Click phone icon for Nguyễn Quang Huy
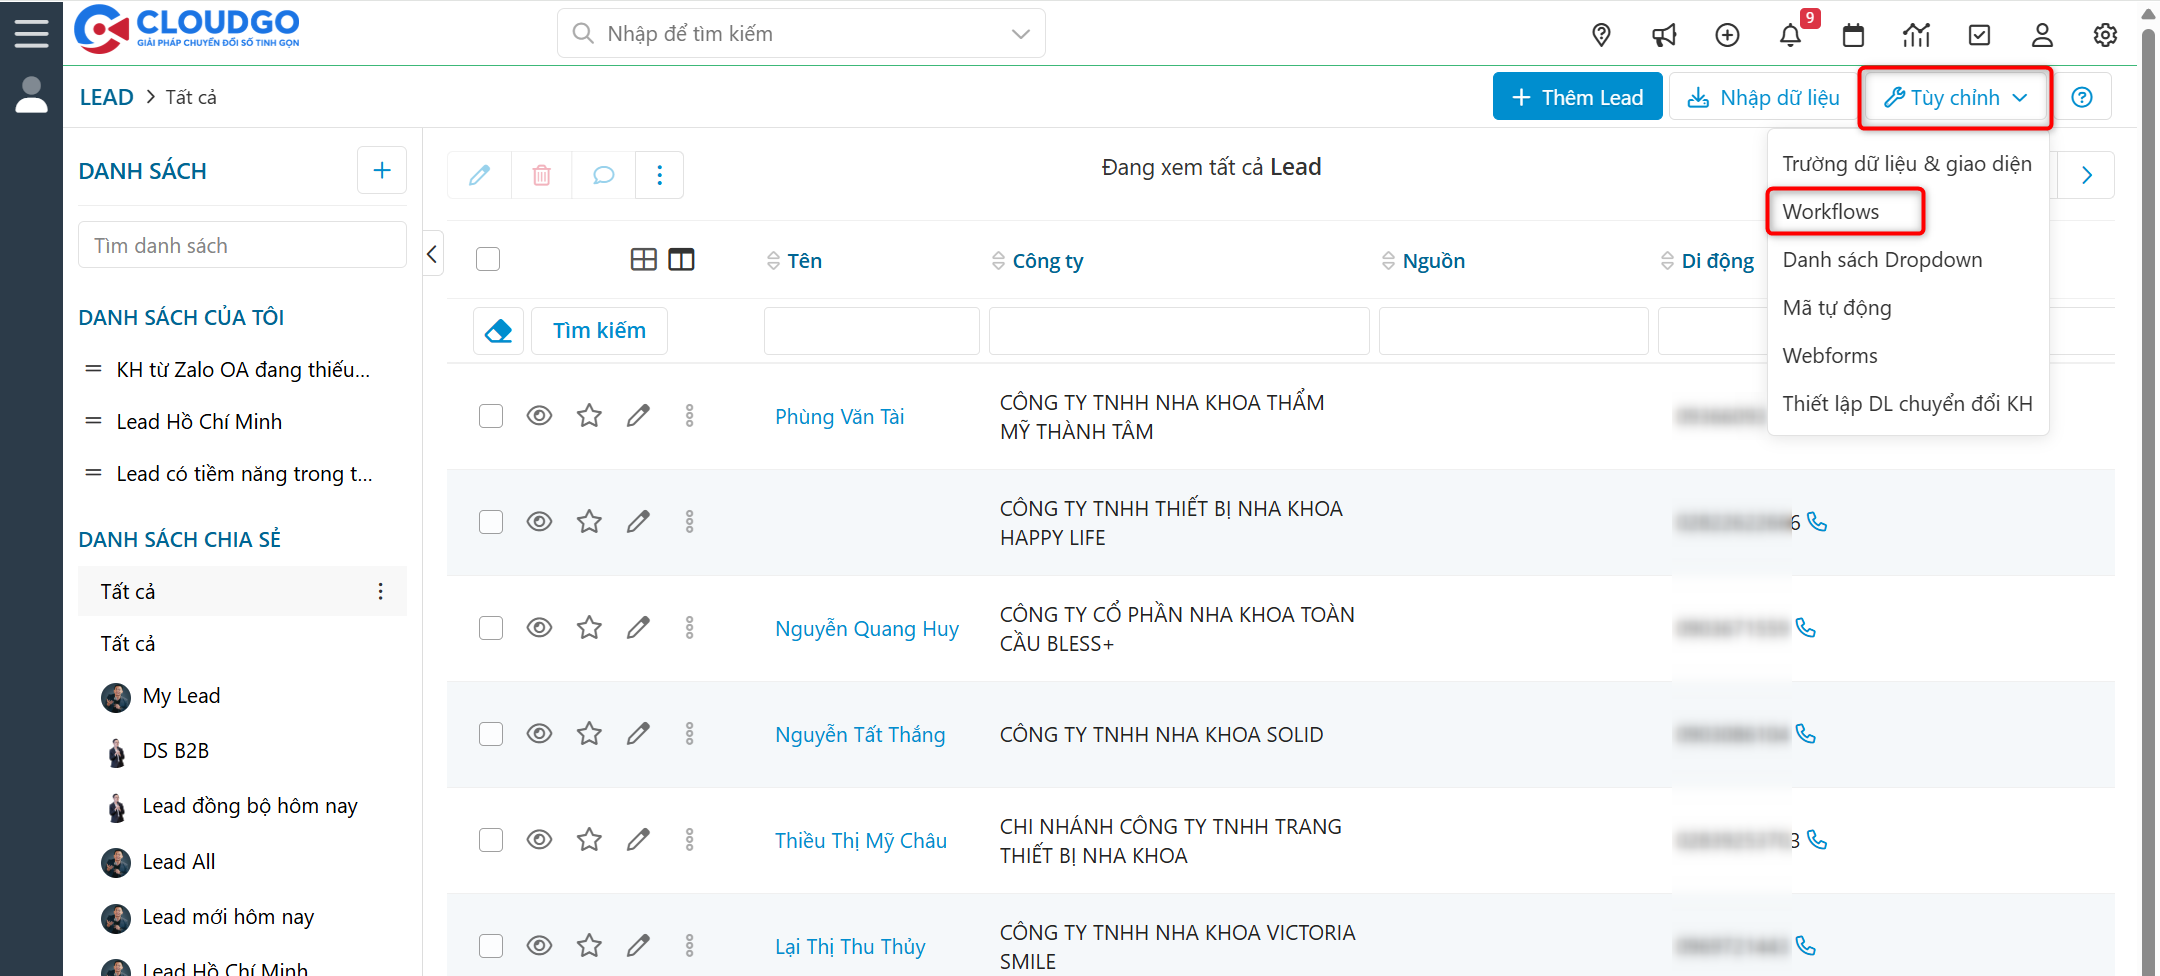This screenshot has height=976, width=2160. click(x=1806, y=628)
